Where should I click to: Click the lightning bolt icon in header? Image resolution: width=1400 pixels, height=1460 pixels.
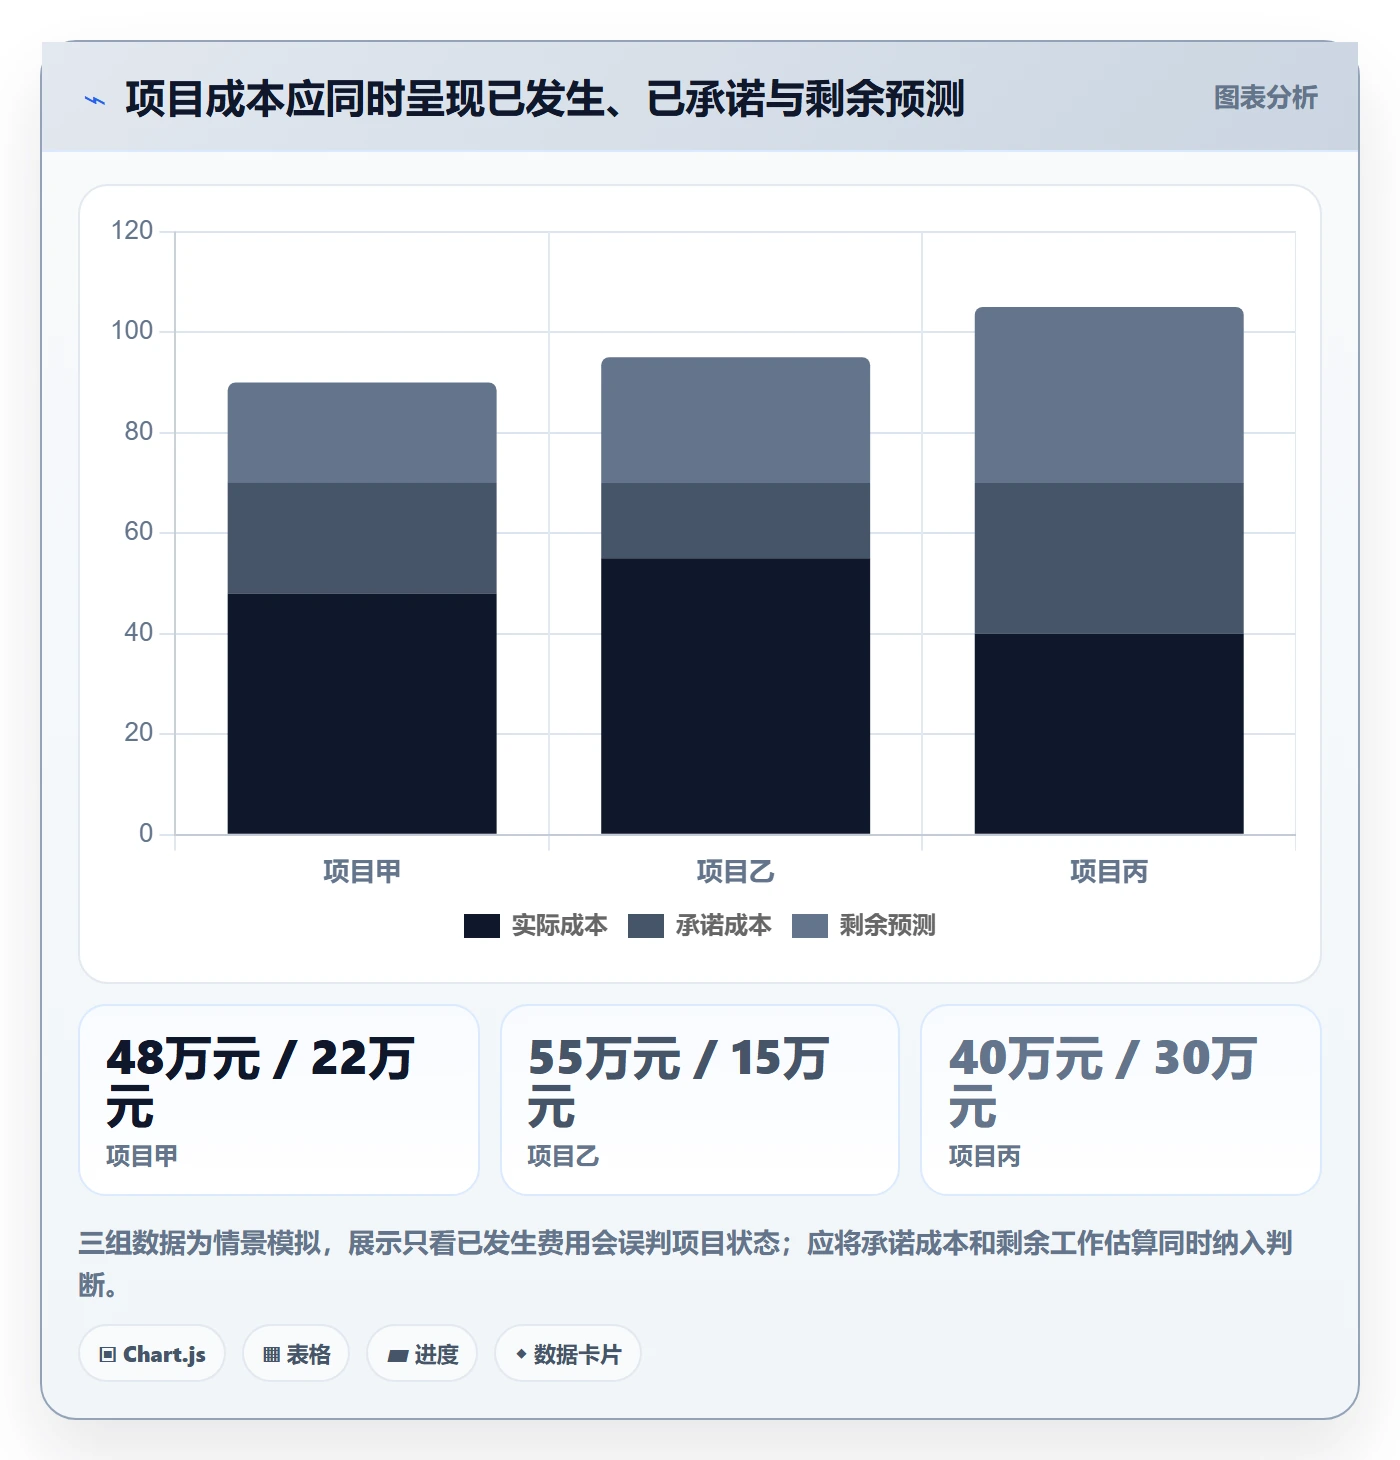[95, 100]
